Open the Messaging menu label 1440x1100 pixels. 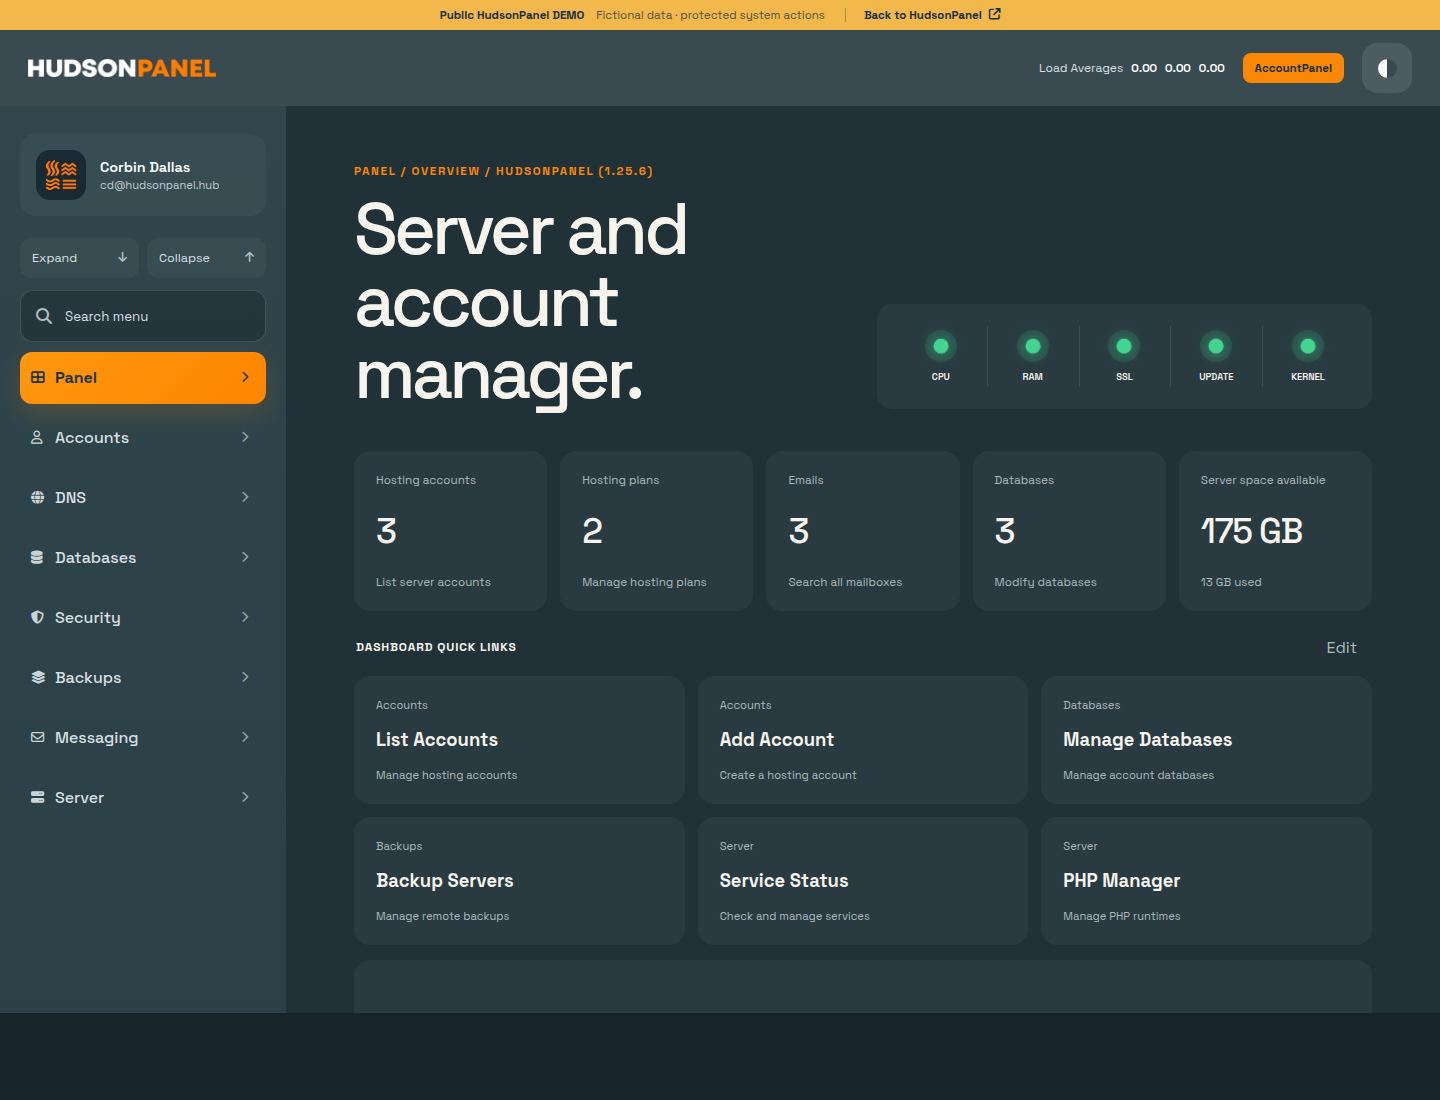coord(97,738)
